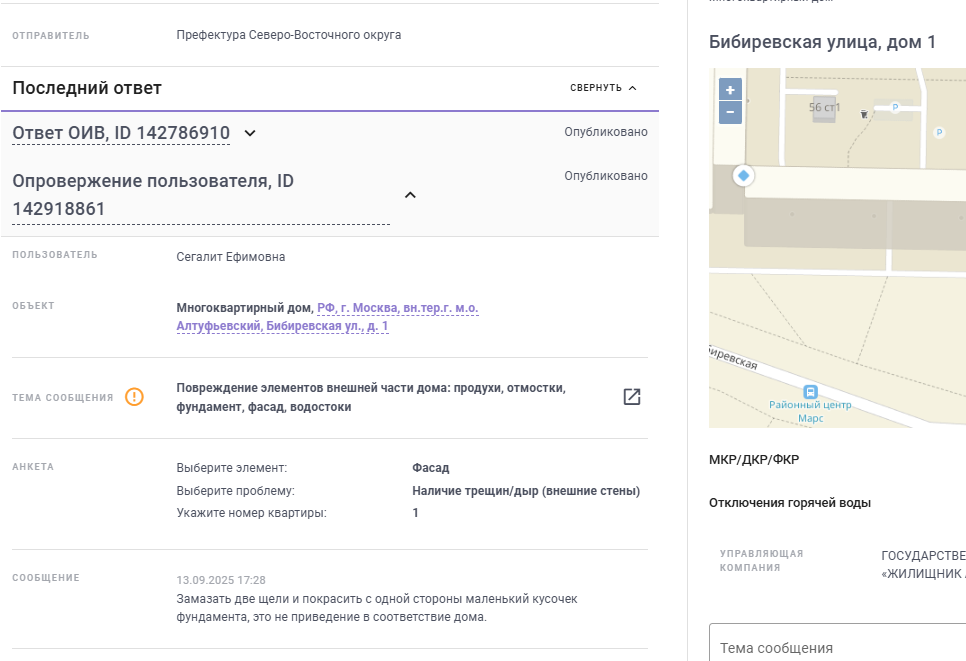The width and height of the screenshot is (966, 661).
Task: Select the МКР/ДКР/ФКР item
Action: 754,460
